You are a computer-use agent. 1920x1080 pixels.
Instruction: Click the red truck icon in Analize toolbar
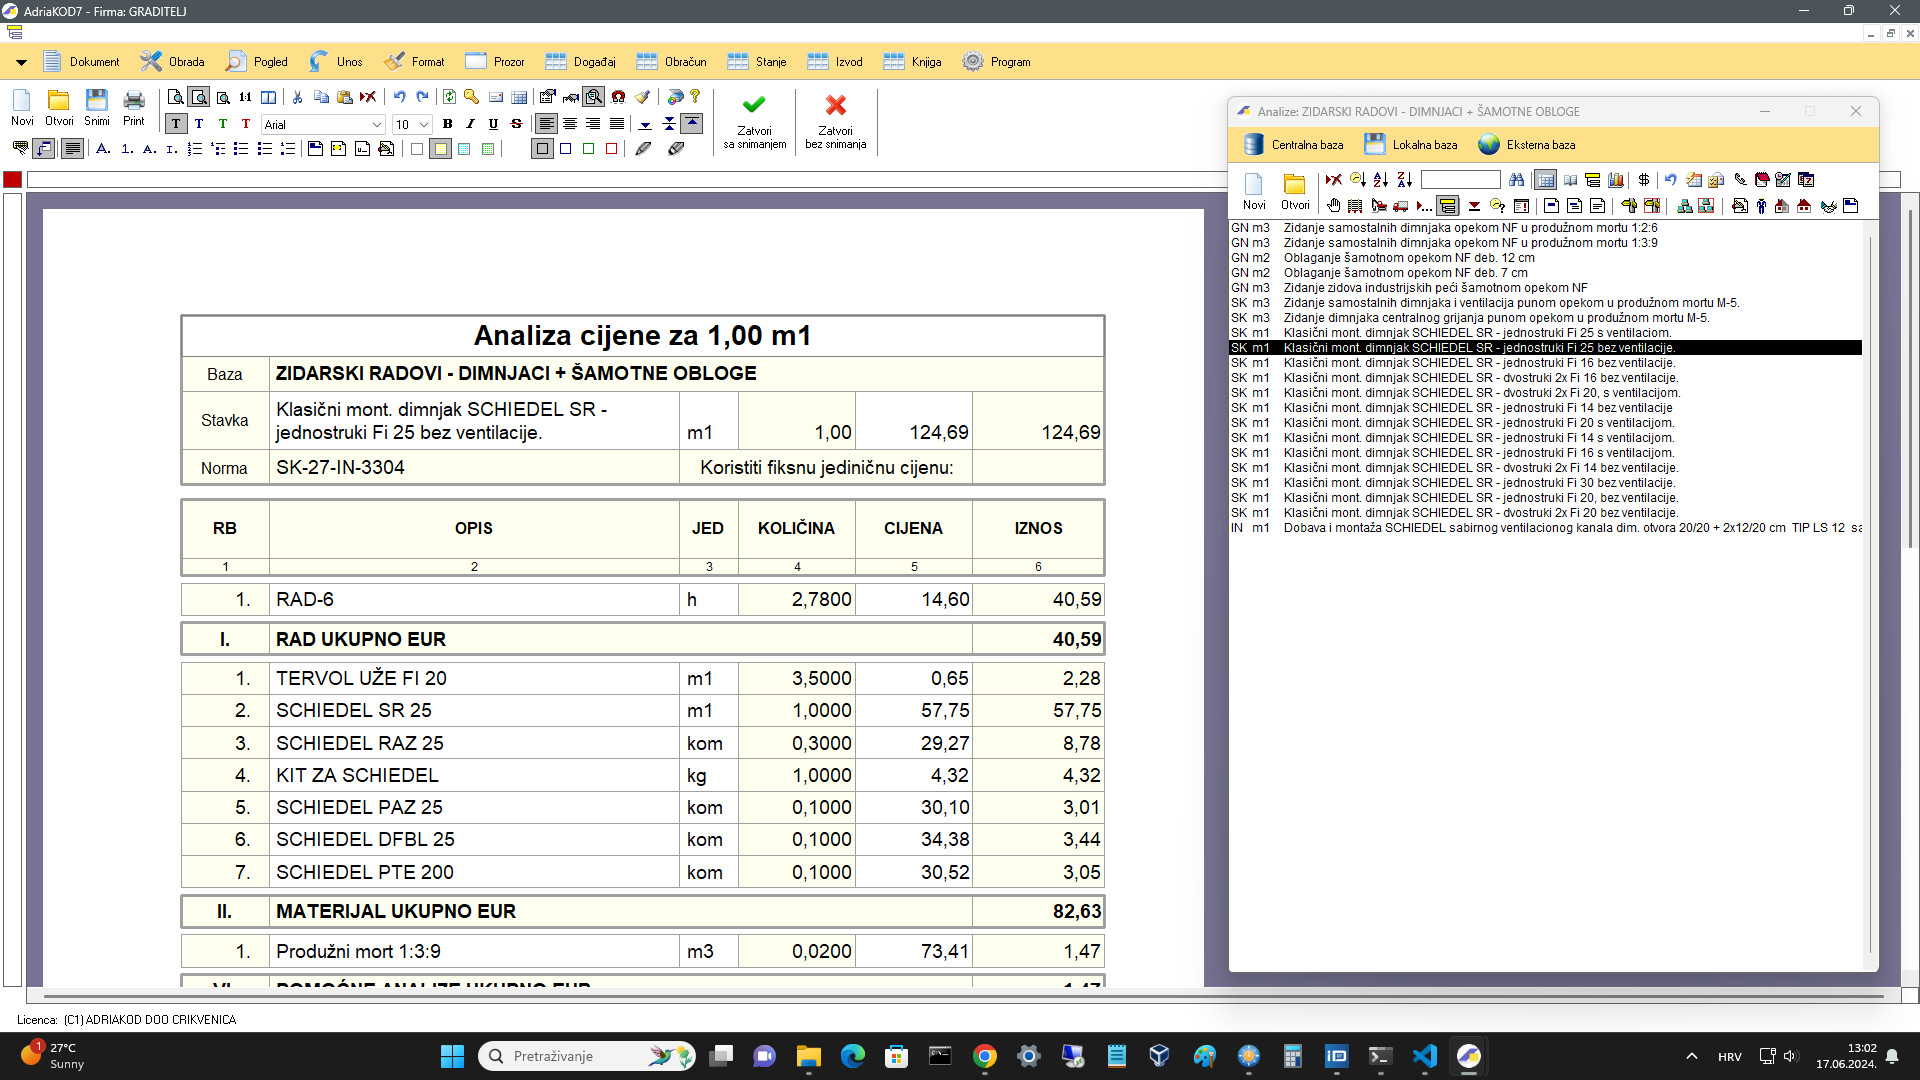[1400, 206]
